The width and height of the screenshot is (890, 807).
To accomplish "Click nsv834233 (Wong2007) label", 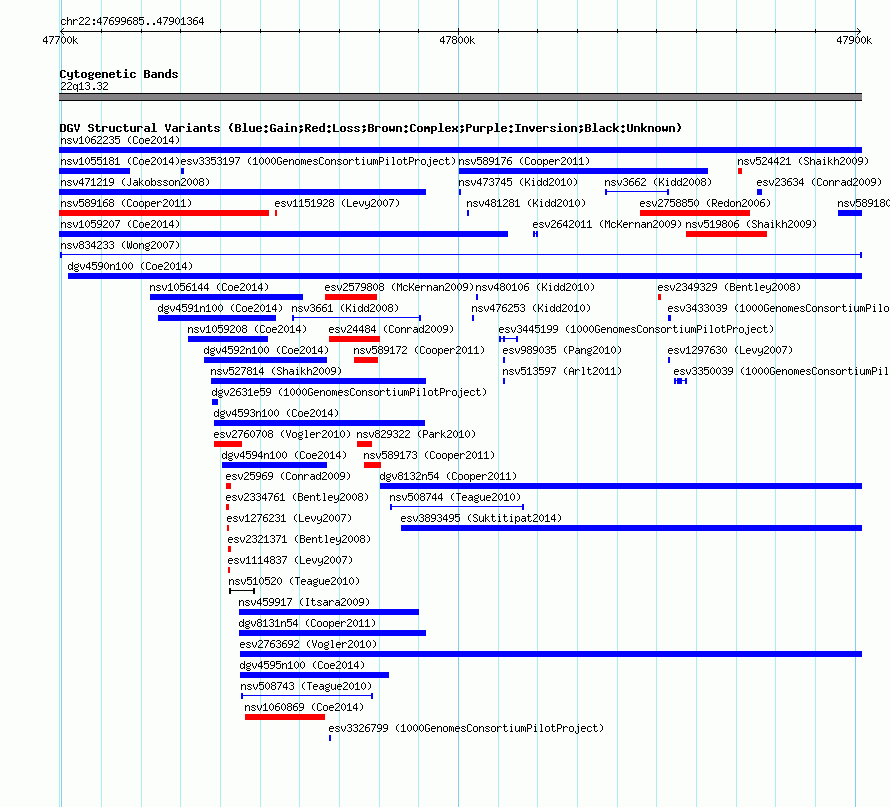I will [120, 245].
